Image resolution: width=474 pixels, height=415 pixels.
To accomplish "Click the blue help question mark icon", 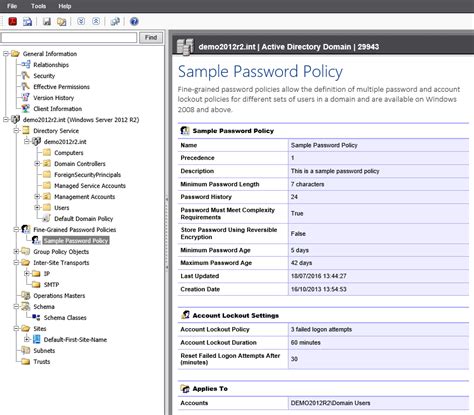I will click(134, 22).
